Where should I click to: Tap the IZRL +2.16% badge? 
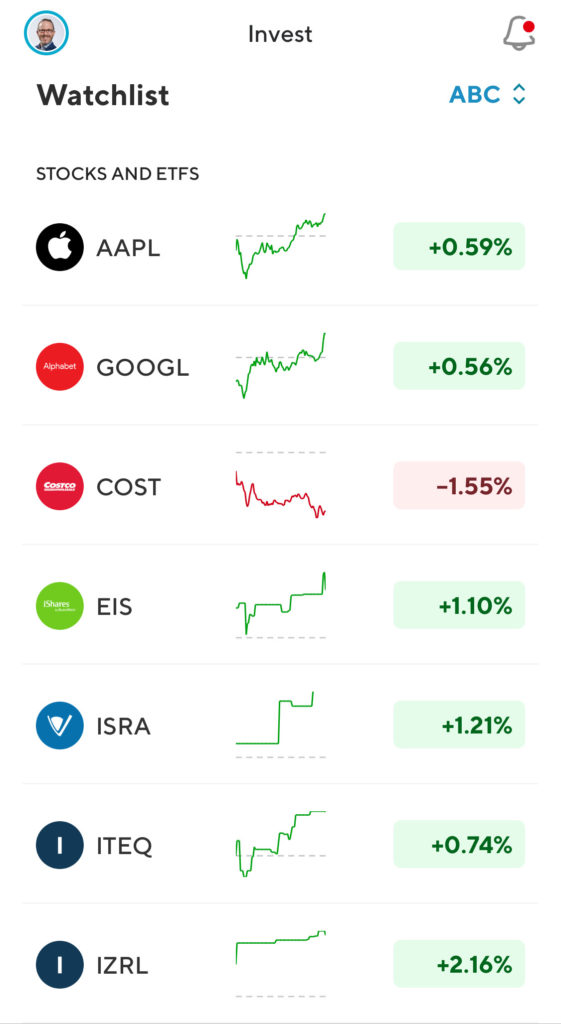(459, 964)
